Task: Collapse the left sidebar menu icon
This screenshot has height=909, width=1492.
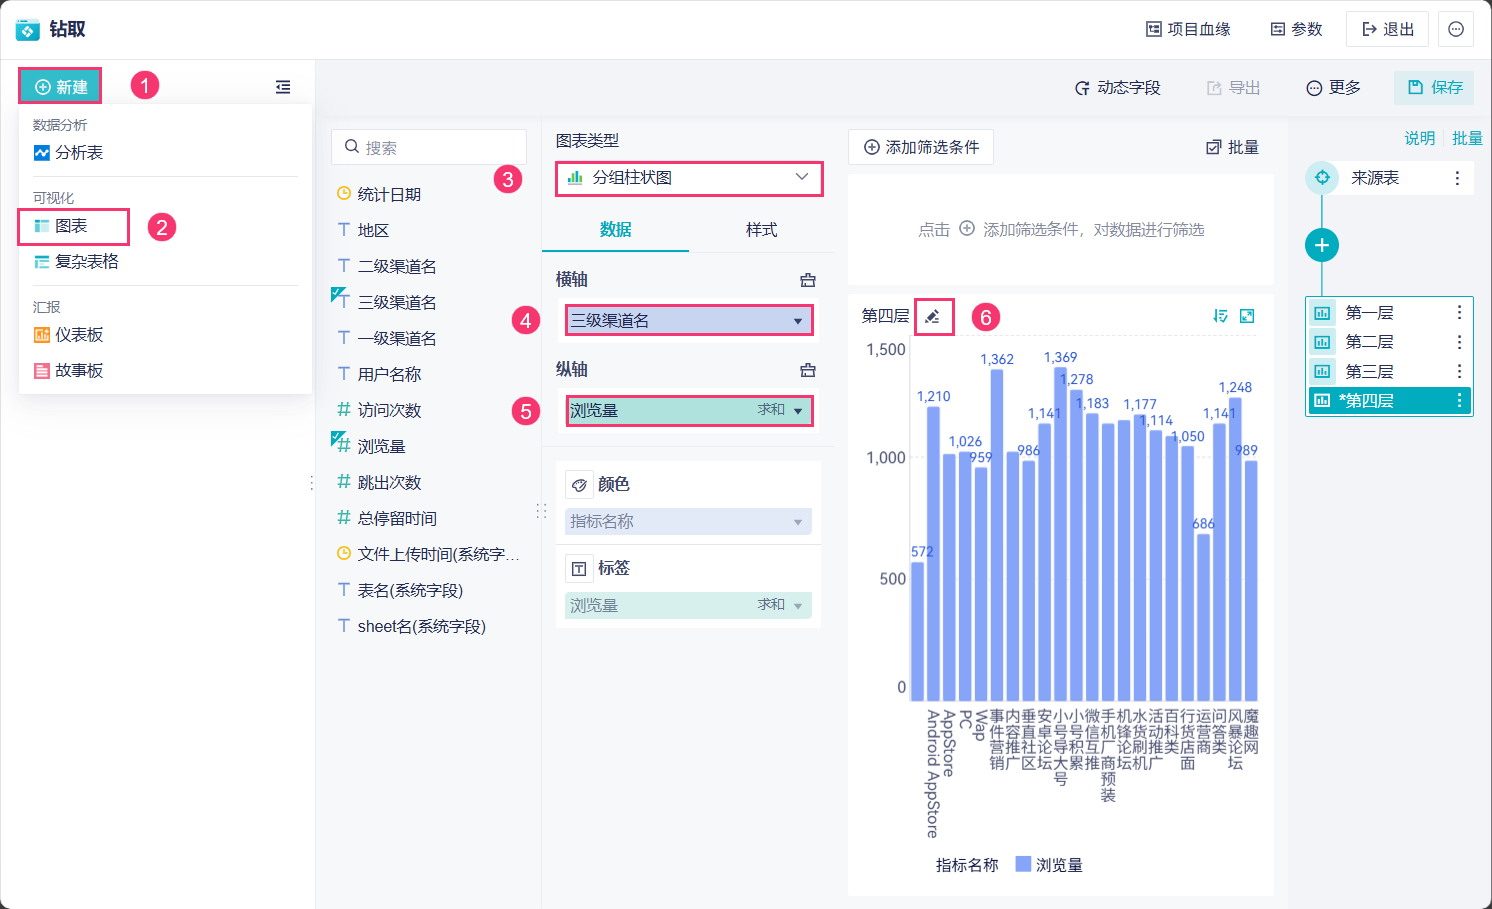Action: (x=283, y=87)
